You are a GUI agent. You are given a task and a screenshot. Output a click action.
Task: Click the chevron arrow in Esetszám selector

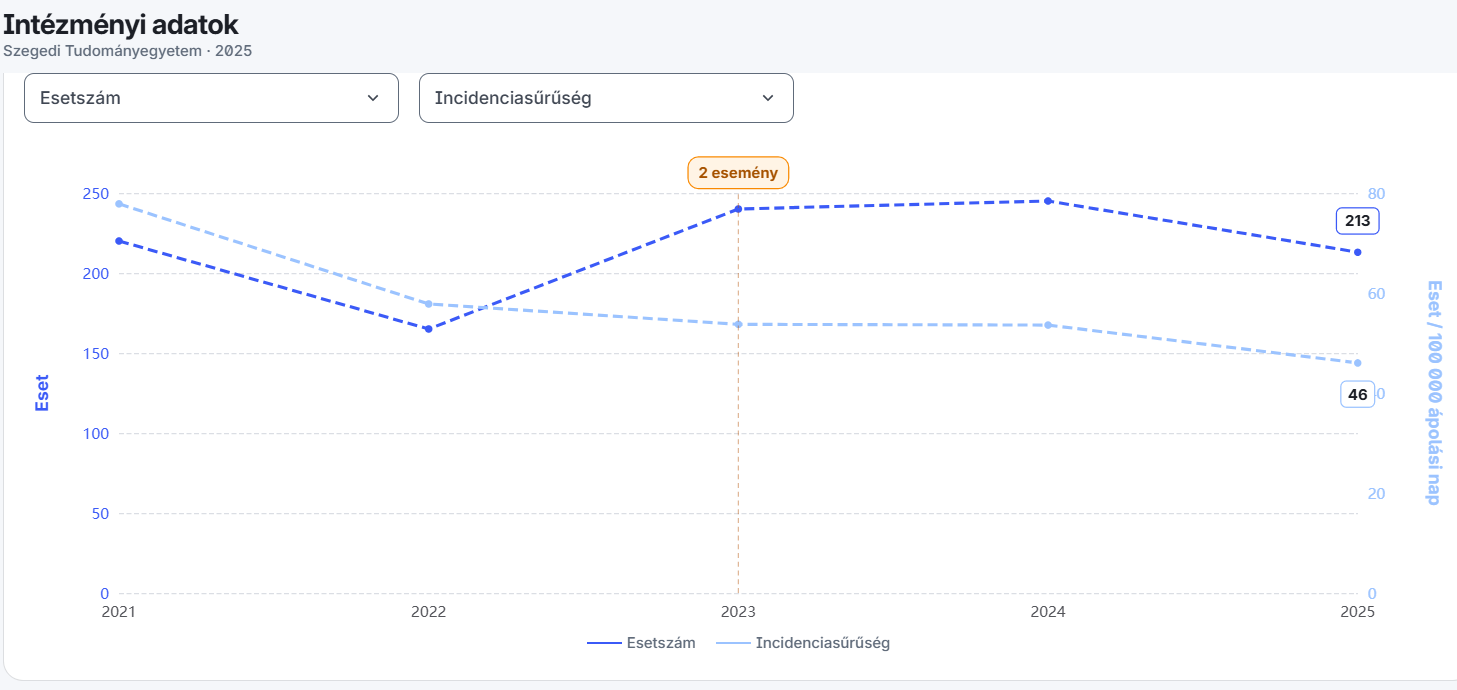373,98
